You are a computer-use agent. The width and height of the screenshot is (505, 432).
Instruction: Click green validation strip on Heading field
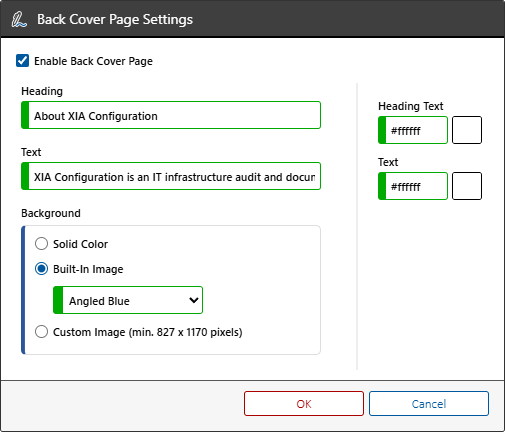click(x=25, y=115)
